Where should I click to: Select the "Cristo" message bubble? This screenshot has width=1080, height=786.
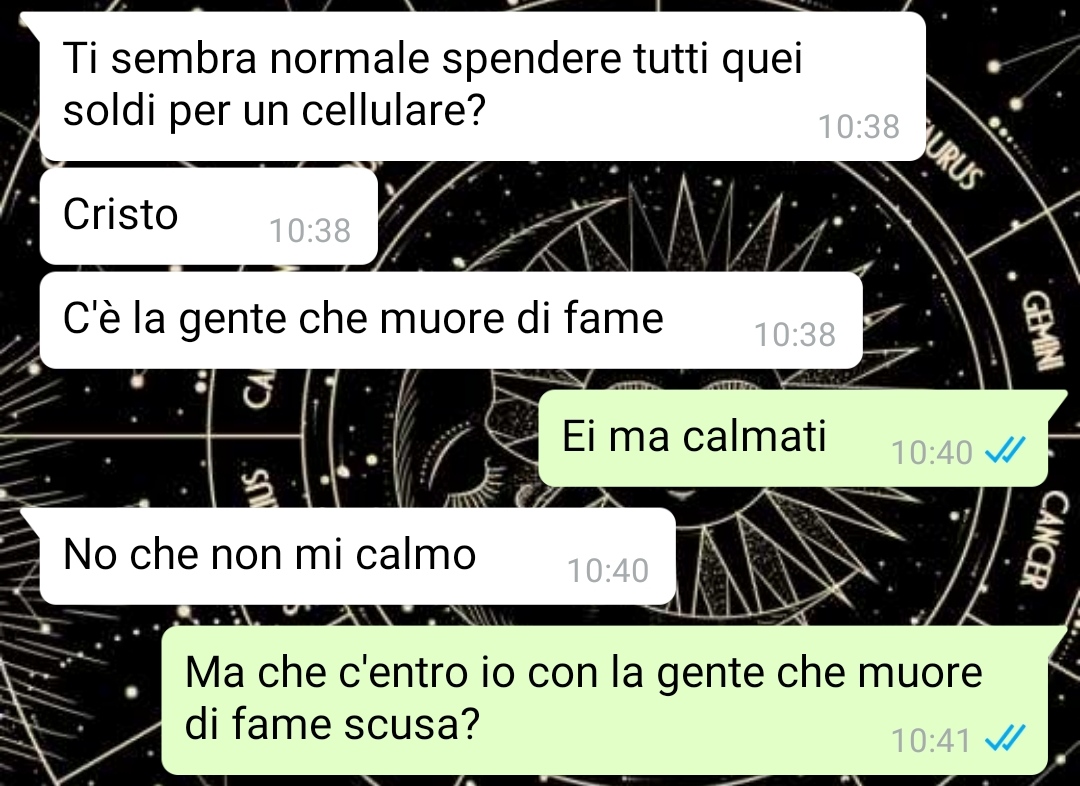[209, 216]
